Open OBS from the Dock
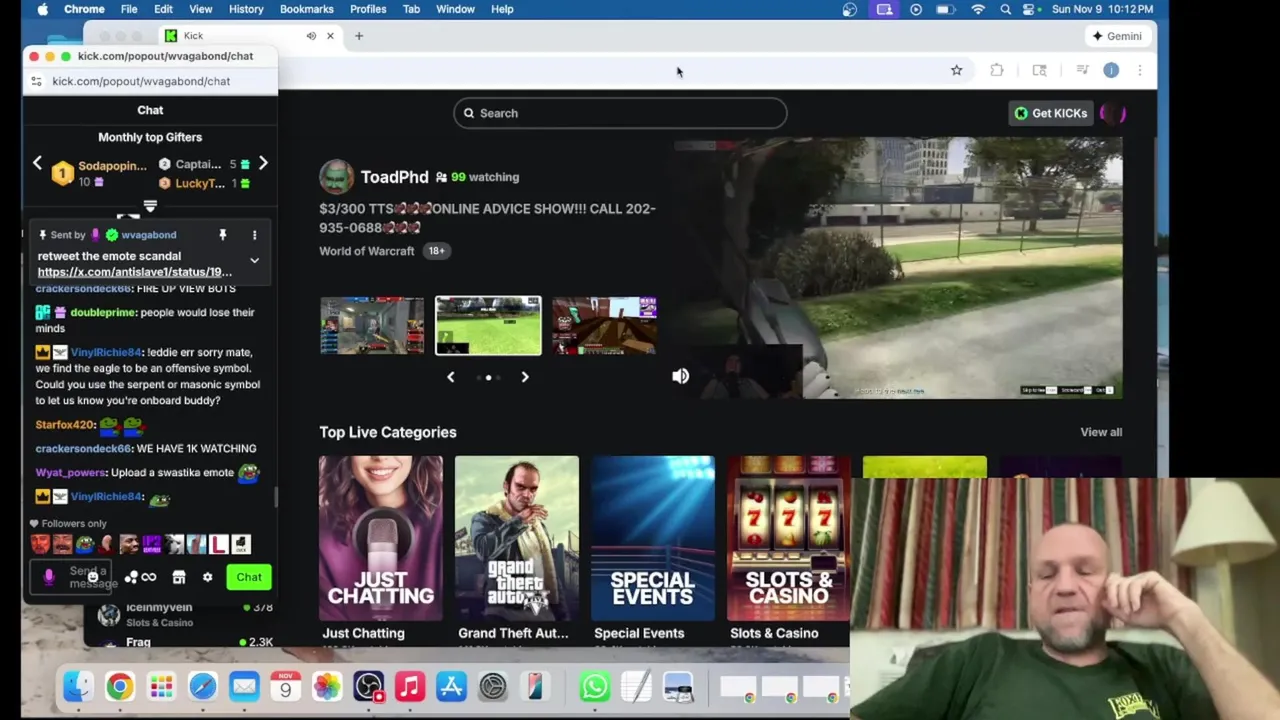 tap(369, 687)
